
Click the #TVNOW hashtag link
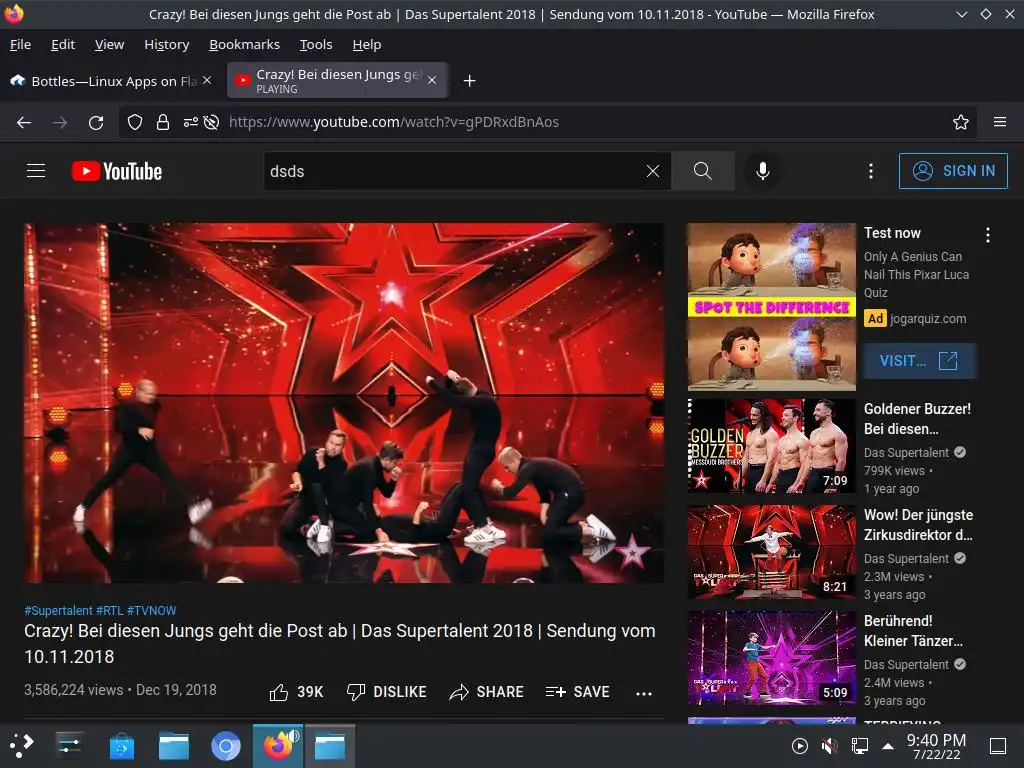point(152,611)
